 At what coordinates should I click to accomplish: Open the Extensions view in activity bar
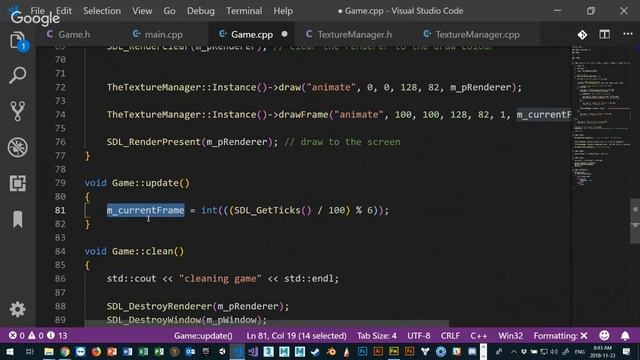click(x=18, y=183)
